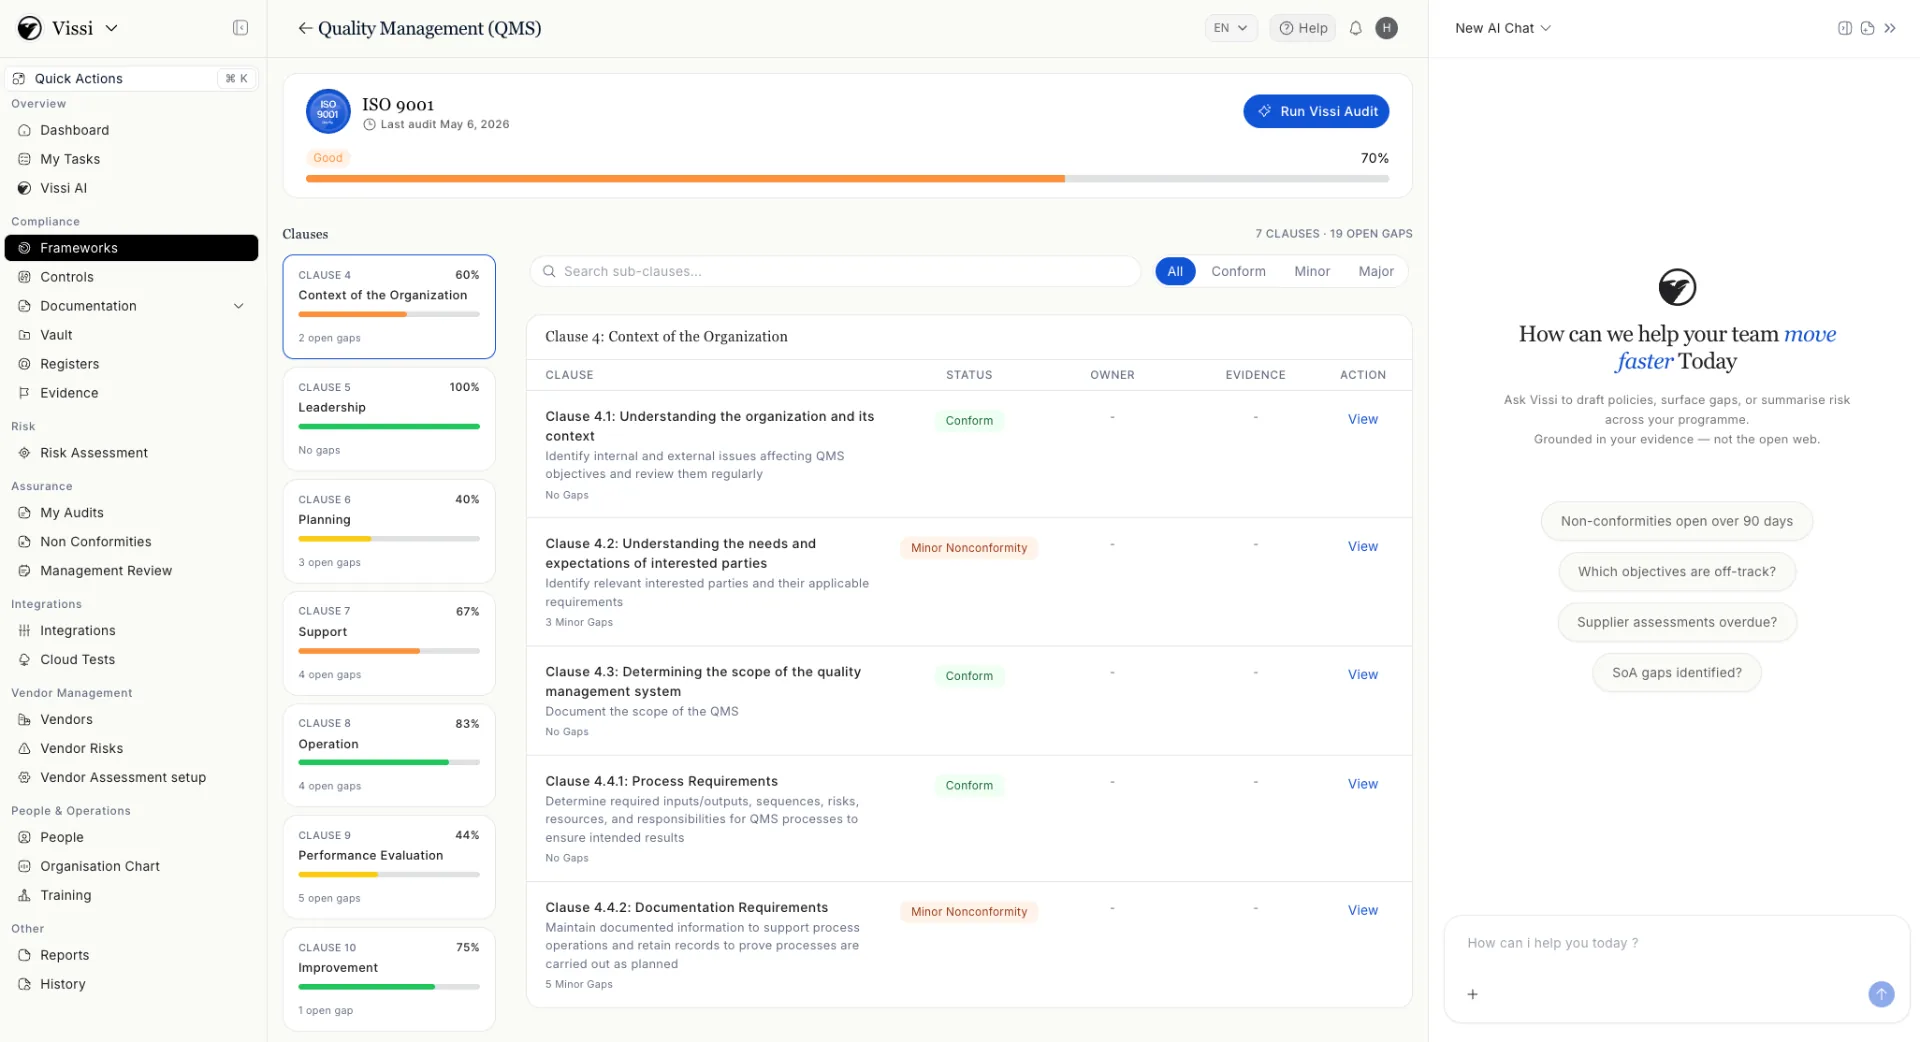
Task: Open the user avatar H menu
Action: click(x=1386, y=28)
